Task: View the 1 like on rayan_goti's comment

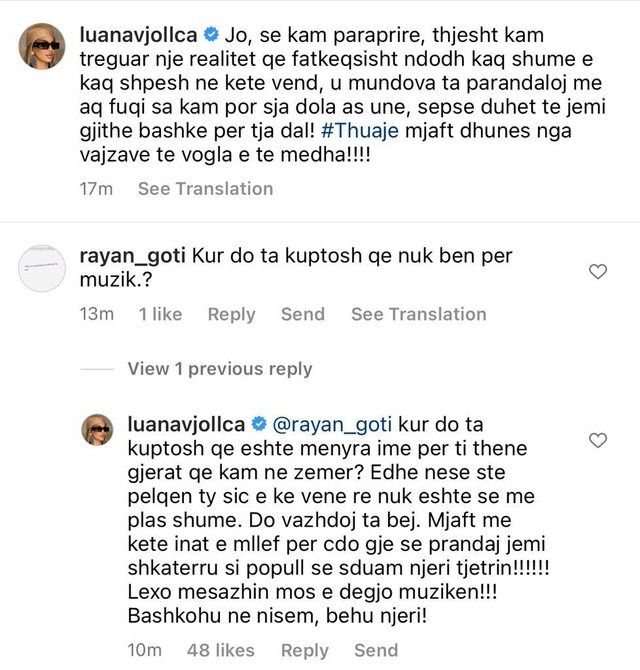Action: pyautogui.click(x=160, y=314)
